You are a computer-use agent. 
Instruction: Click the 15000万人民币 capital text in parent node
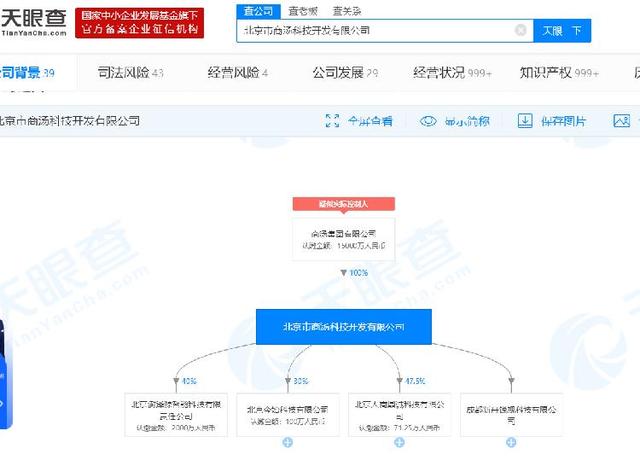pos(344,246)
